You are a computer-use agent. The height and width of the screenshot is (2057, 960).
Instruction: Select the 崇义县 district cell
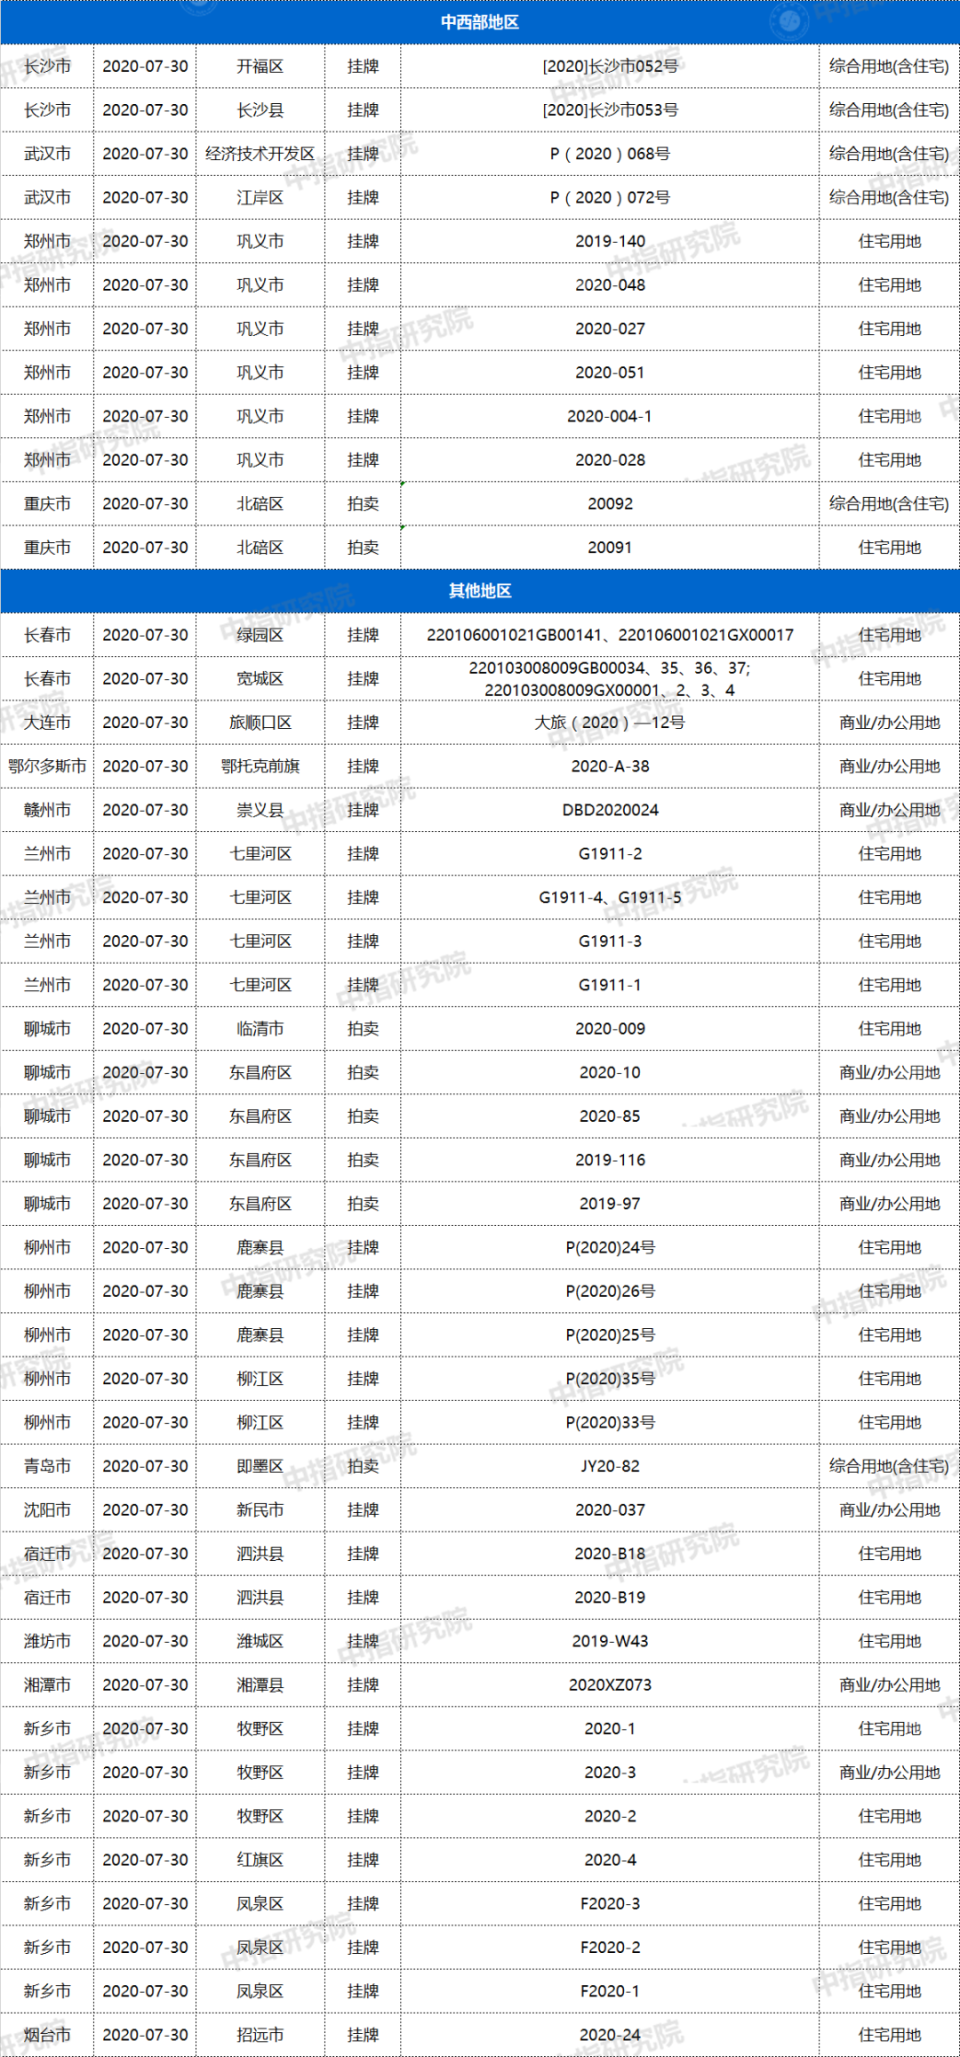[260, 810]
